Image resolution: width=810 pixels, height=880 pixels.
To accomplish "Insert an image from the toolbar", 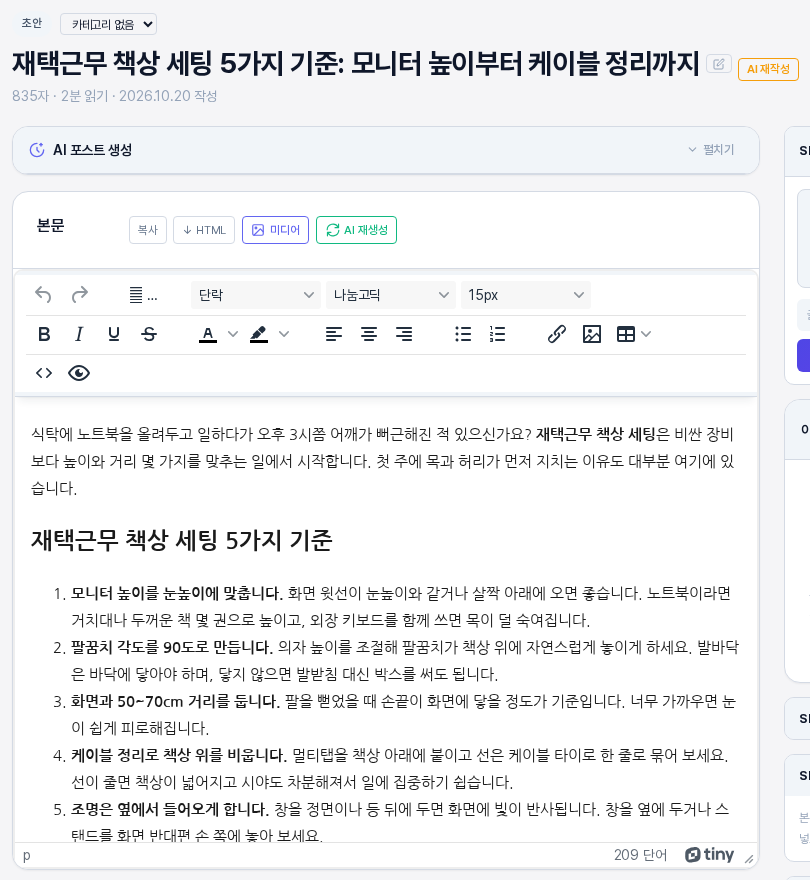I will click(592, 334).
